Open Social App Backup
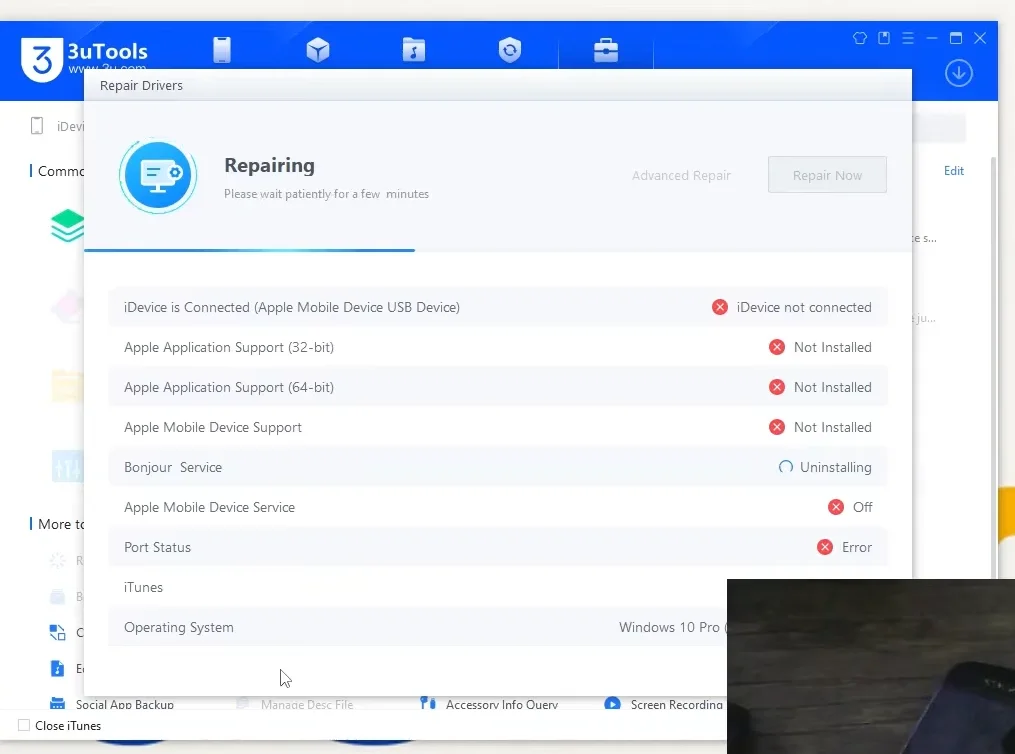This screenshot has width=1015, height=754. pos(124,704)
